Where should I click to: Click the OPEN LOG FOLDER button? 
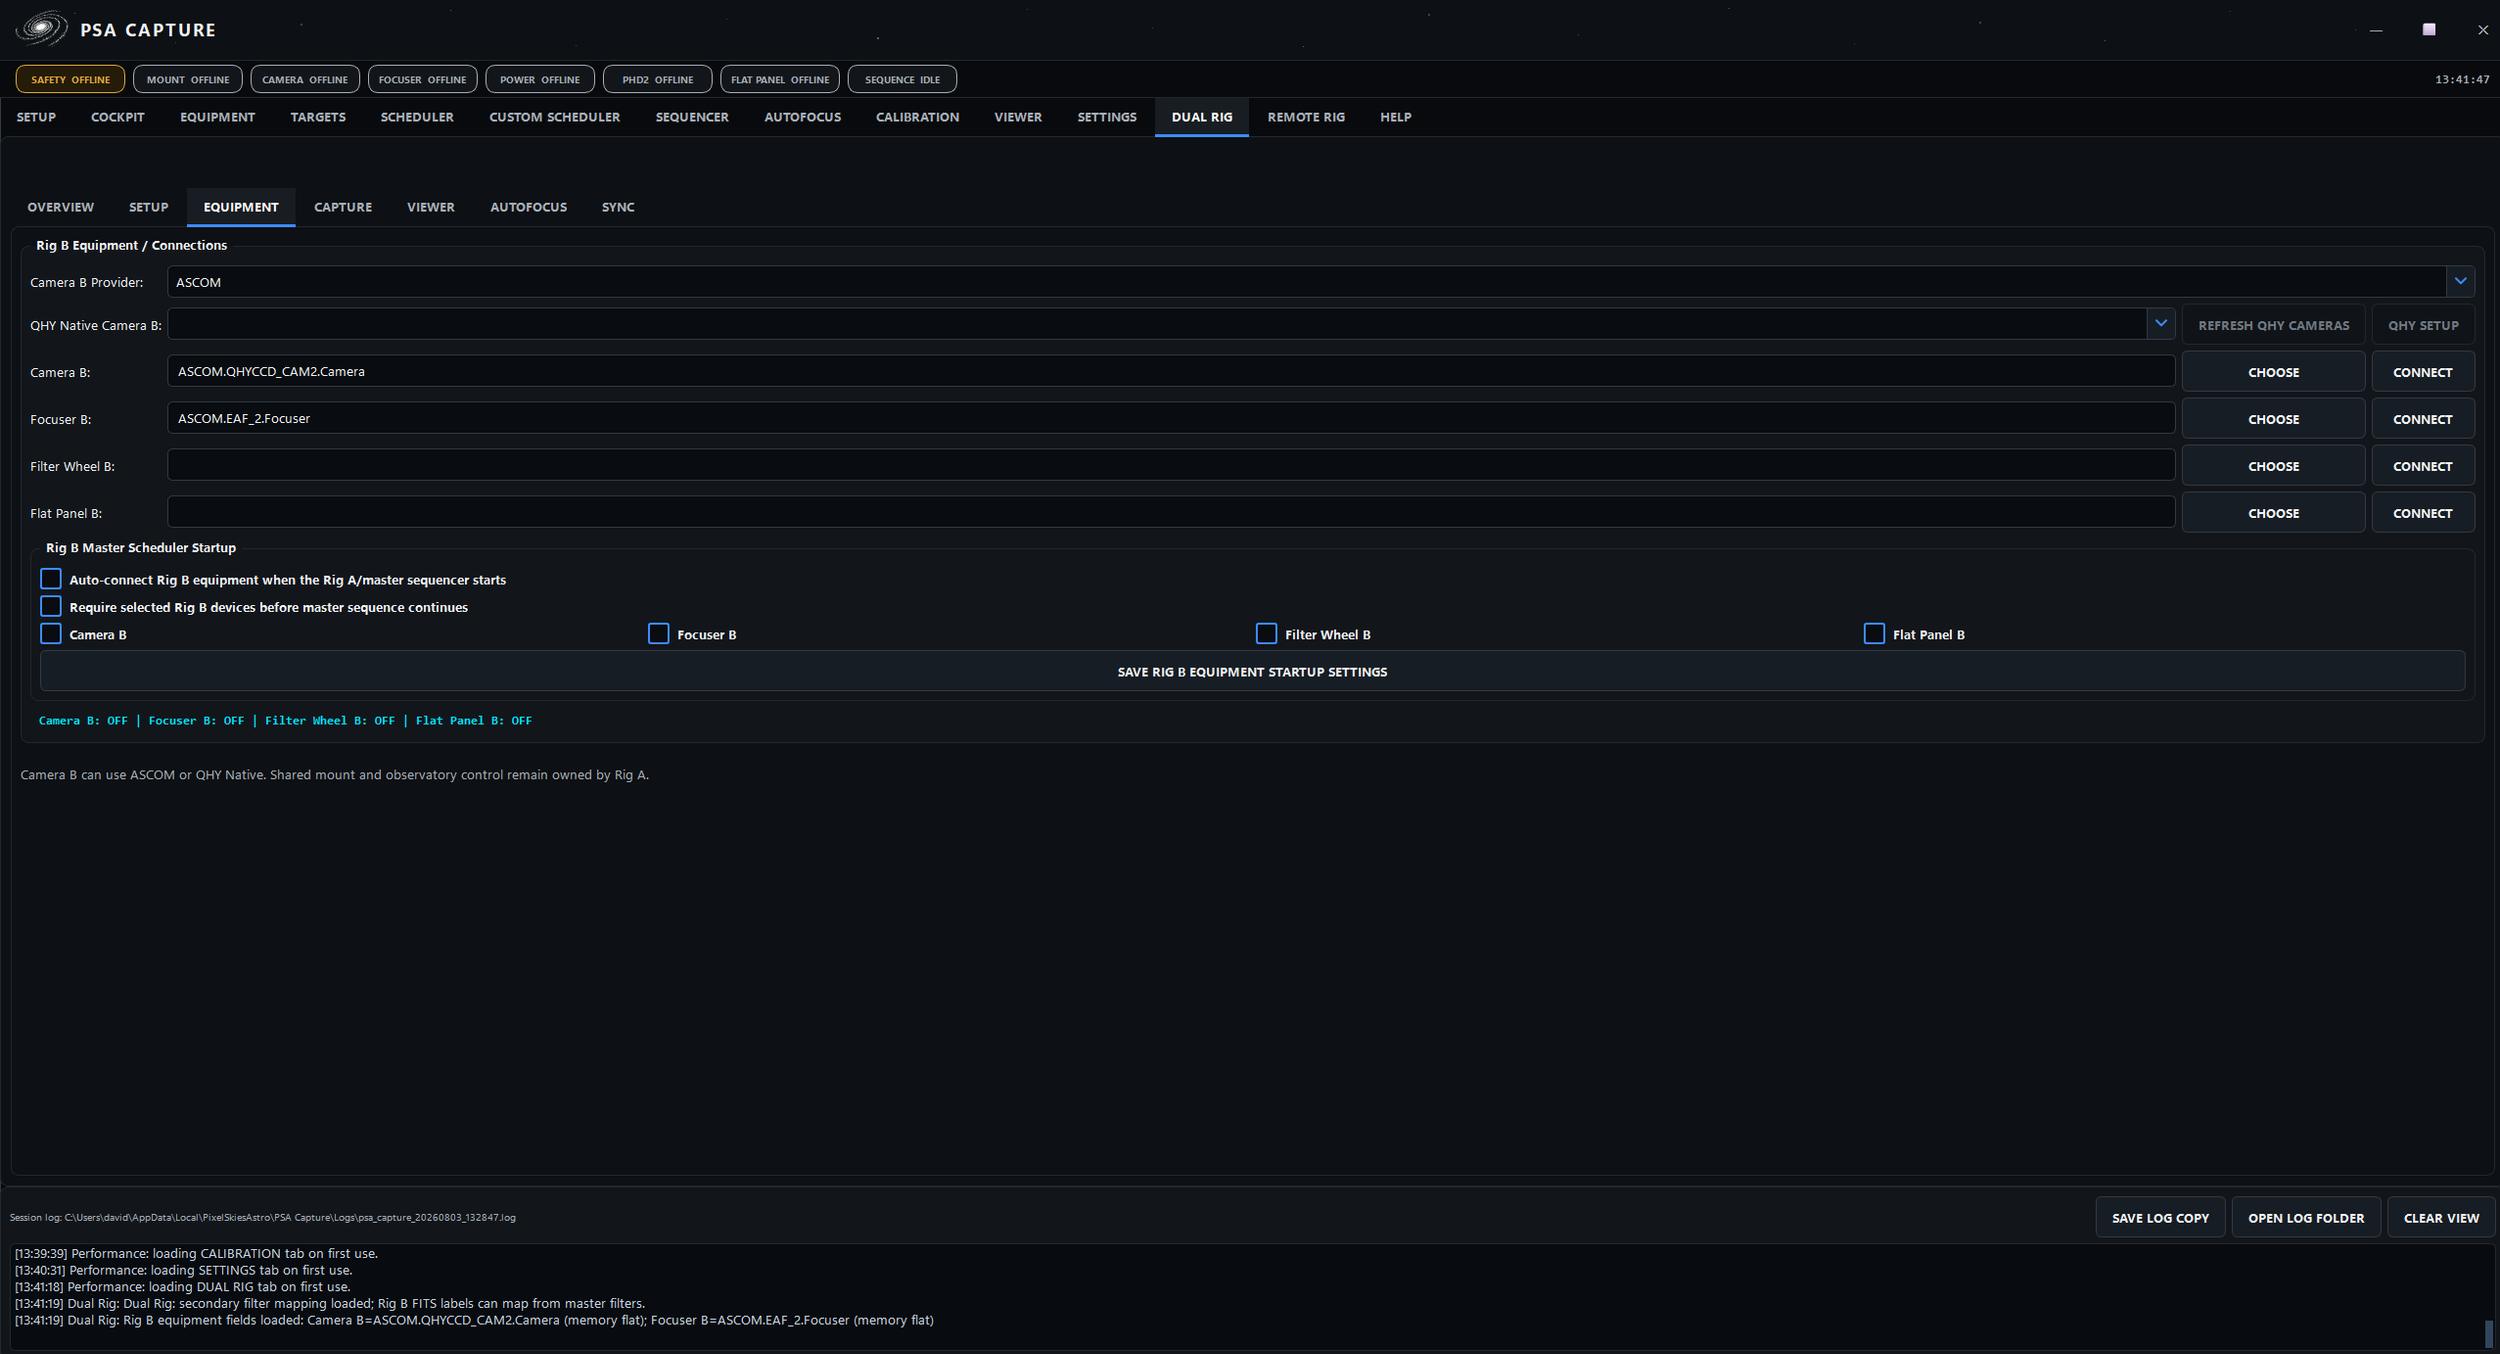coord(2306,1217)
